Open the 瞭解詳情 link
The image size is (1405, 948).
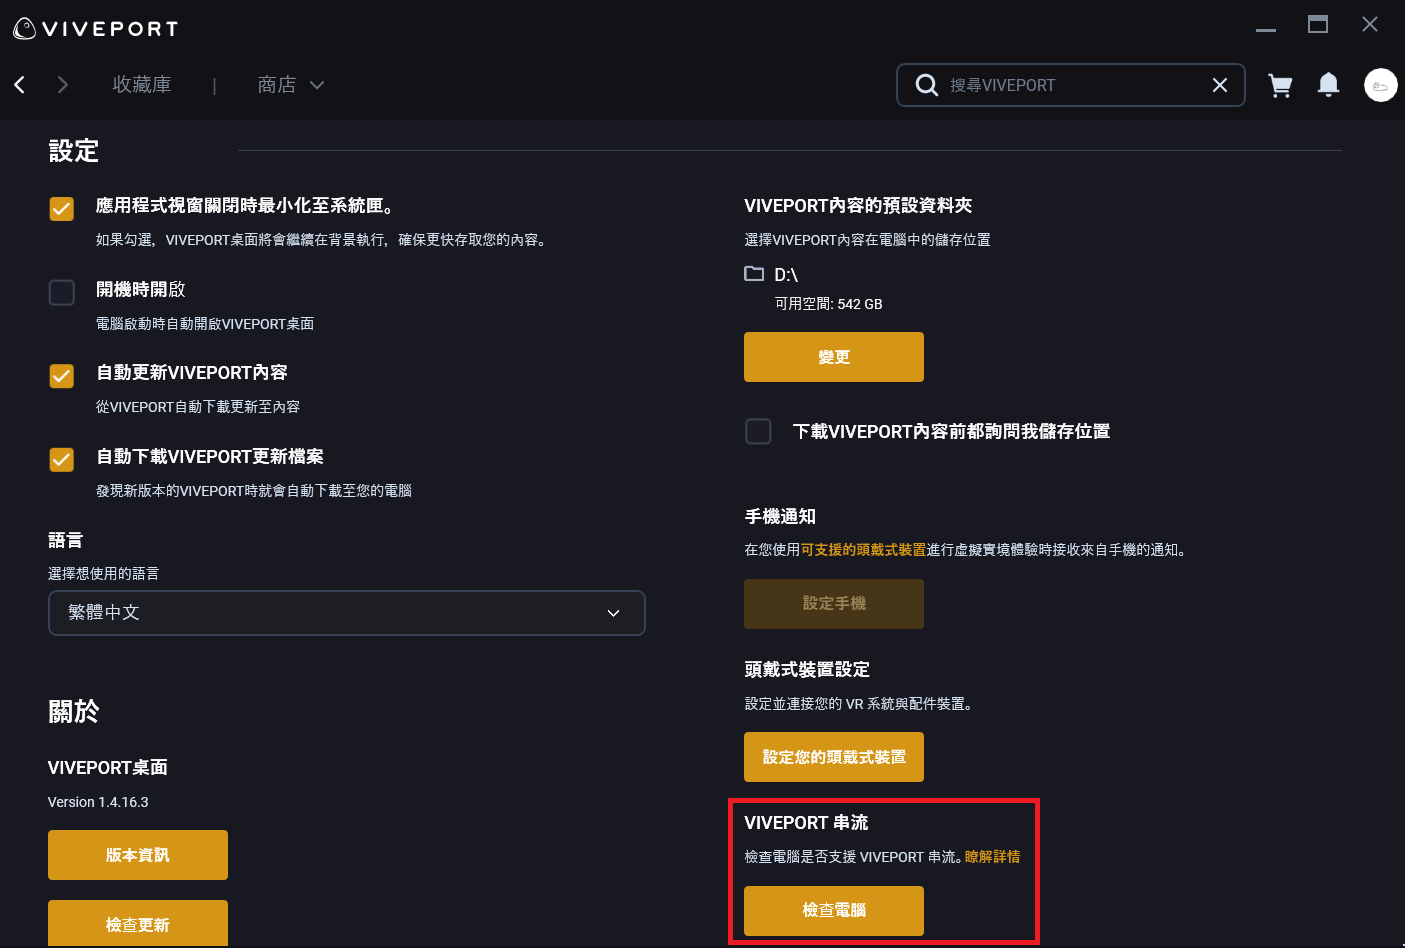tap(992, 857)
